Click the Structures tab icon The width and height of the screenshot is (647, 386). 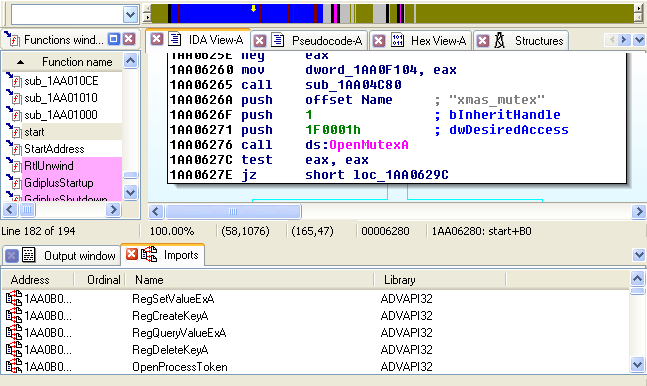pyautogui.click(x=500, y=40)
